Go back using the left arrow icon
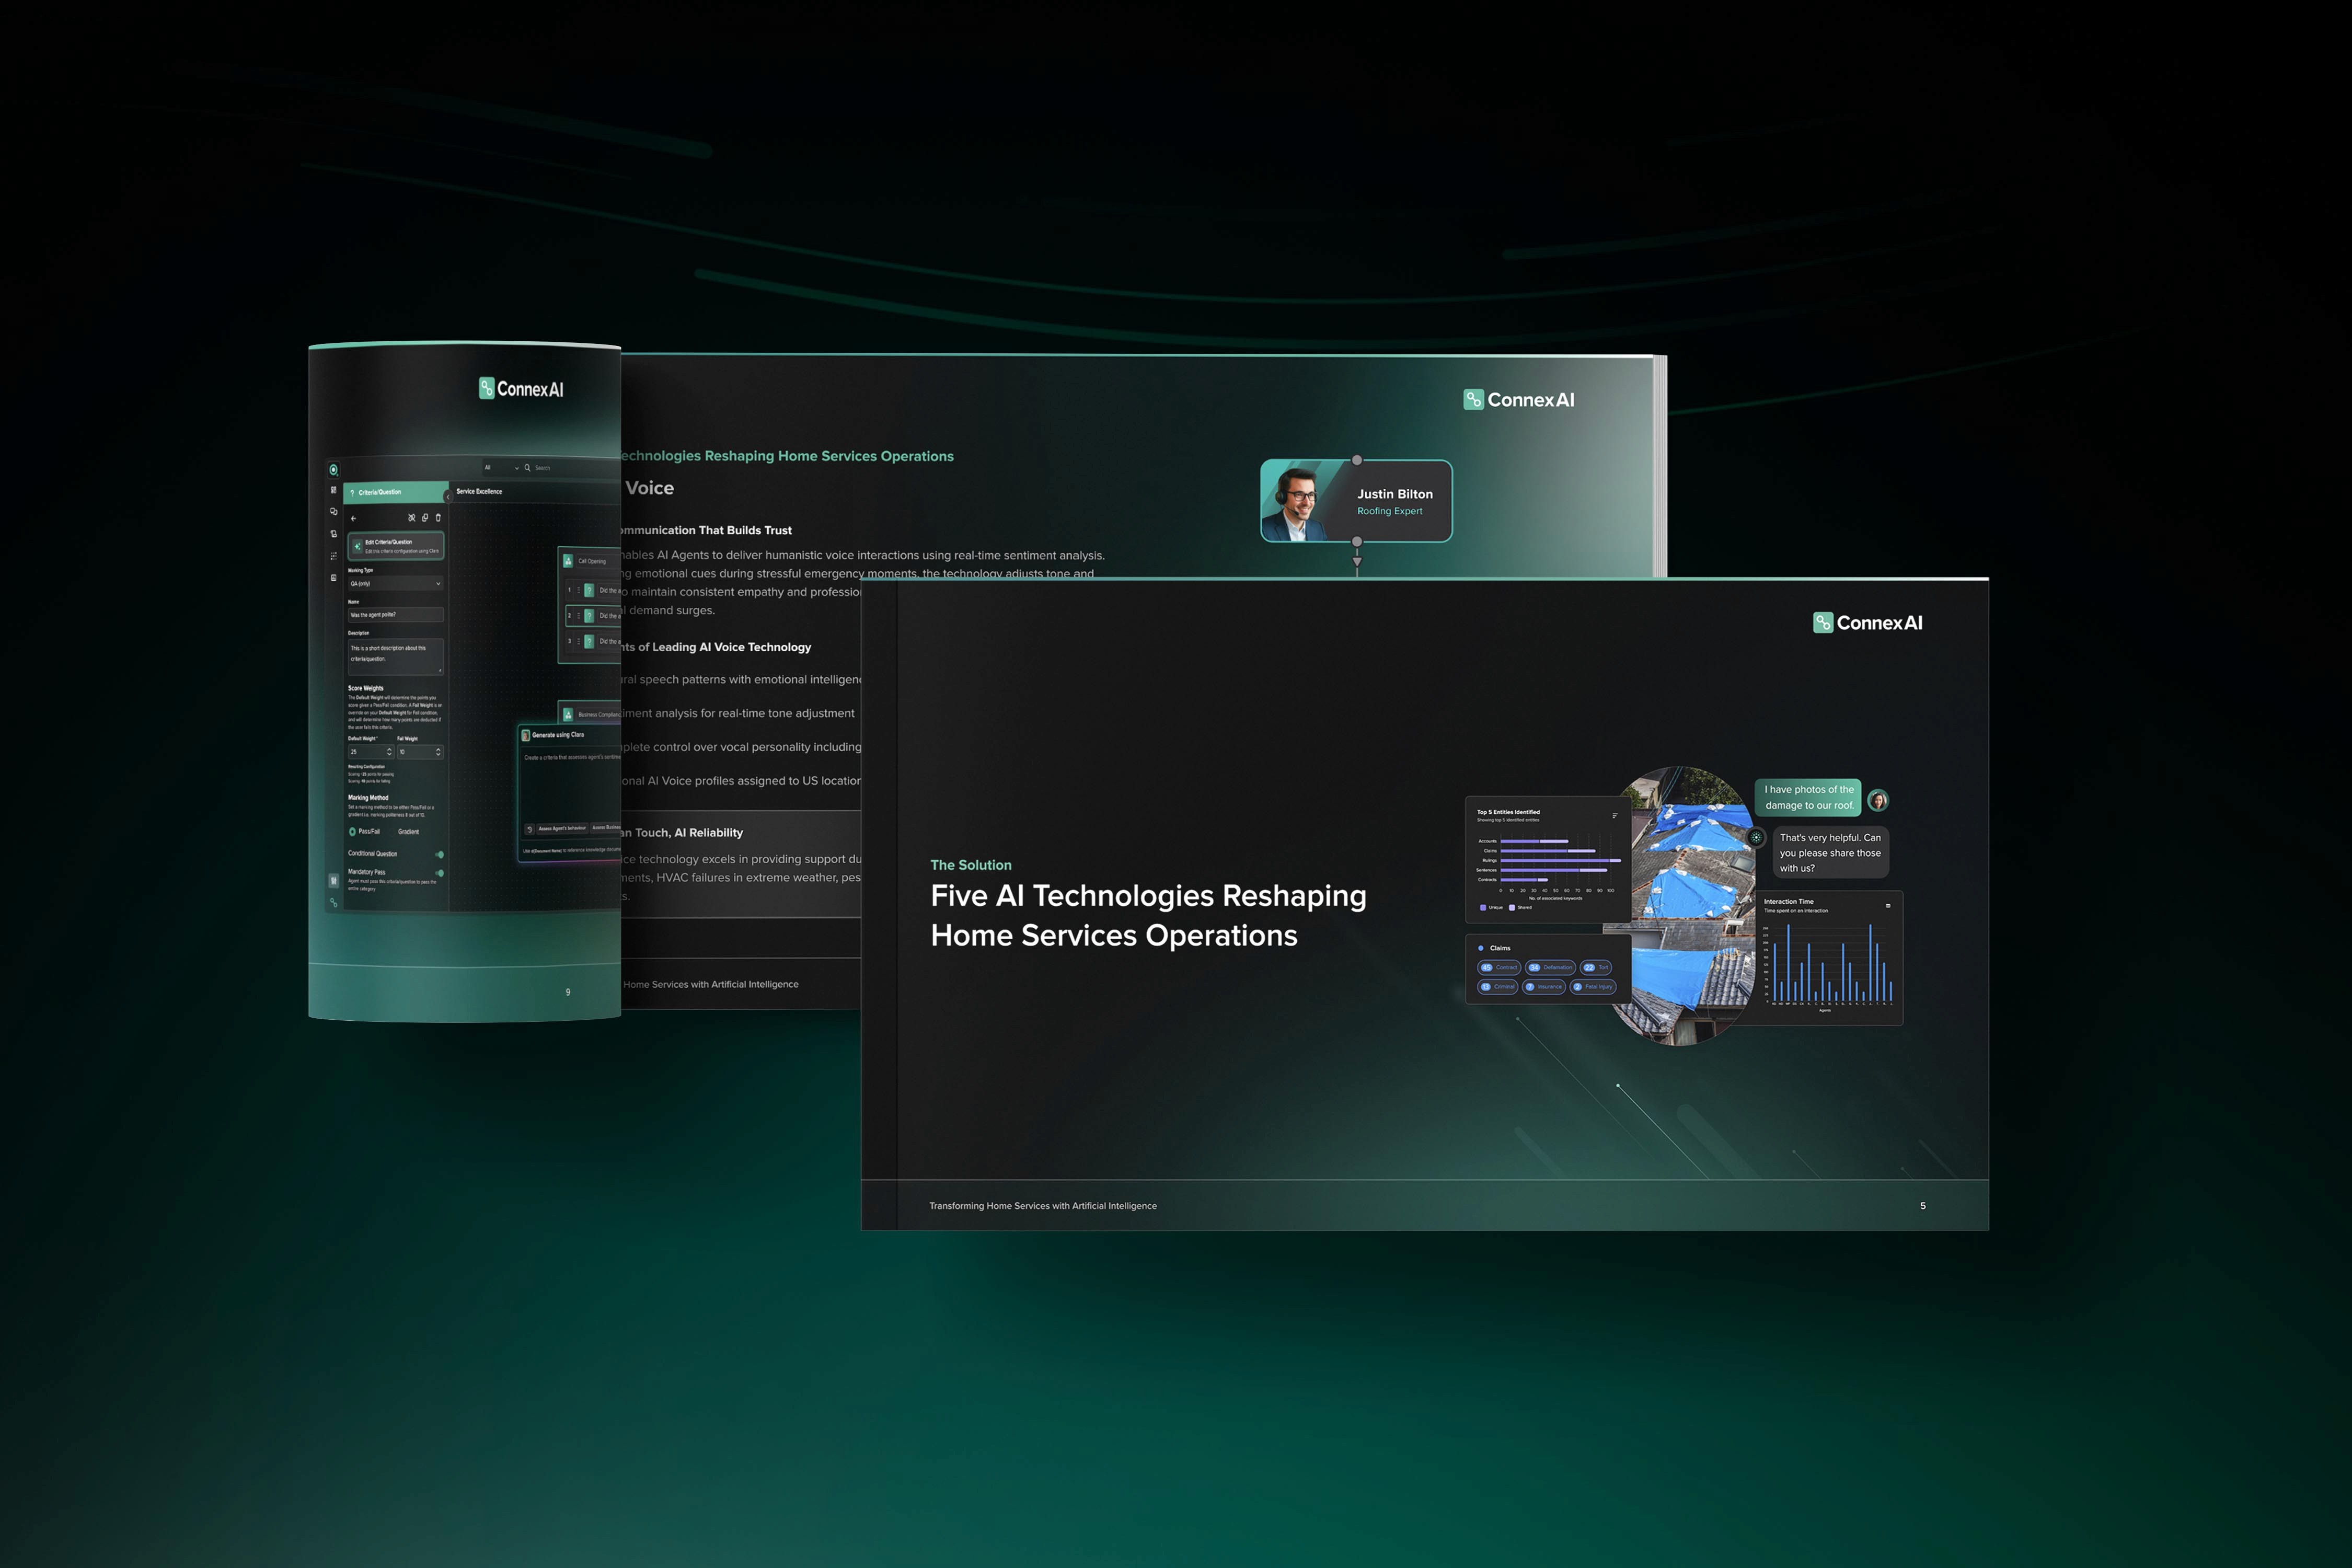 [x=353, y=518]
